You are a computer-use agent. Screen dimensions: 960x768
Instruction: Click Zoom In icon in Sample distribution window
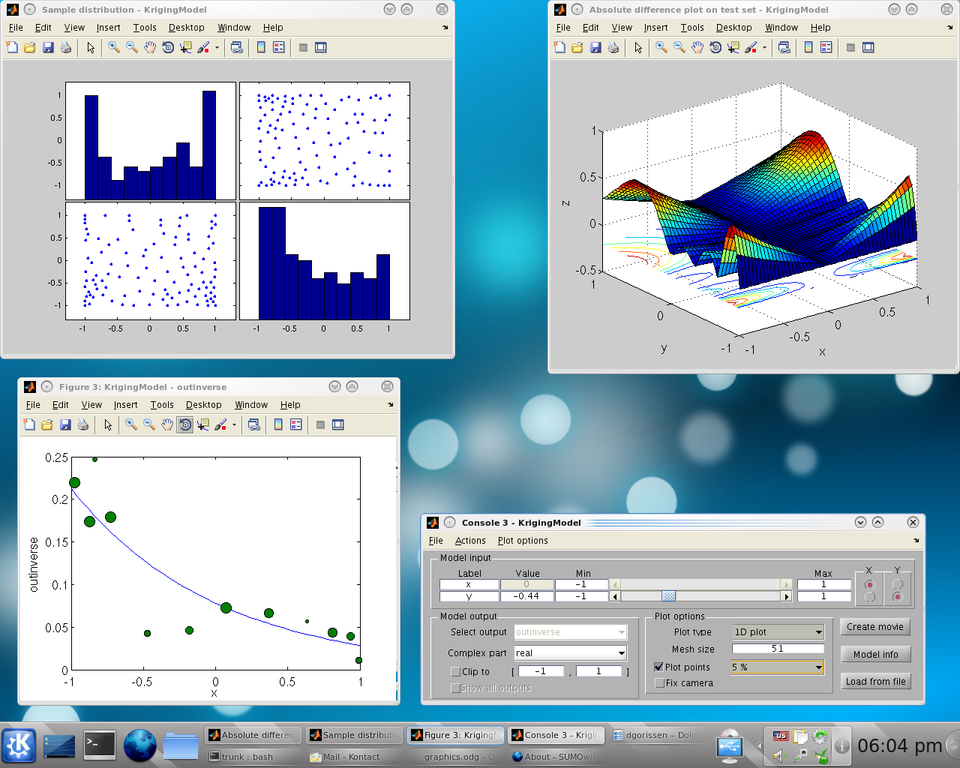click(x=114, y=47)
